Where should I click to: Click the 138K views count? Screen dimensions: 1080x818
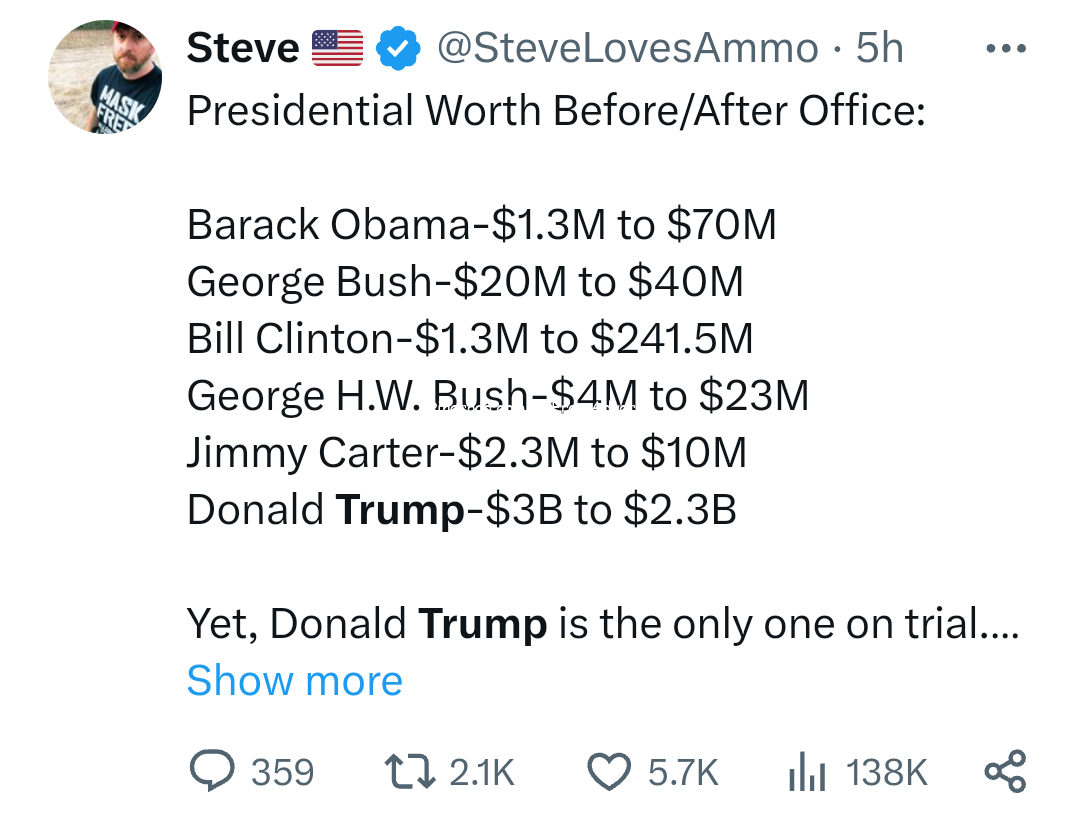tap(887, 772)
